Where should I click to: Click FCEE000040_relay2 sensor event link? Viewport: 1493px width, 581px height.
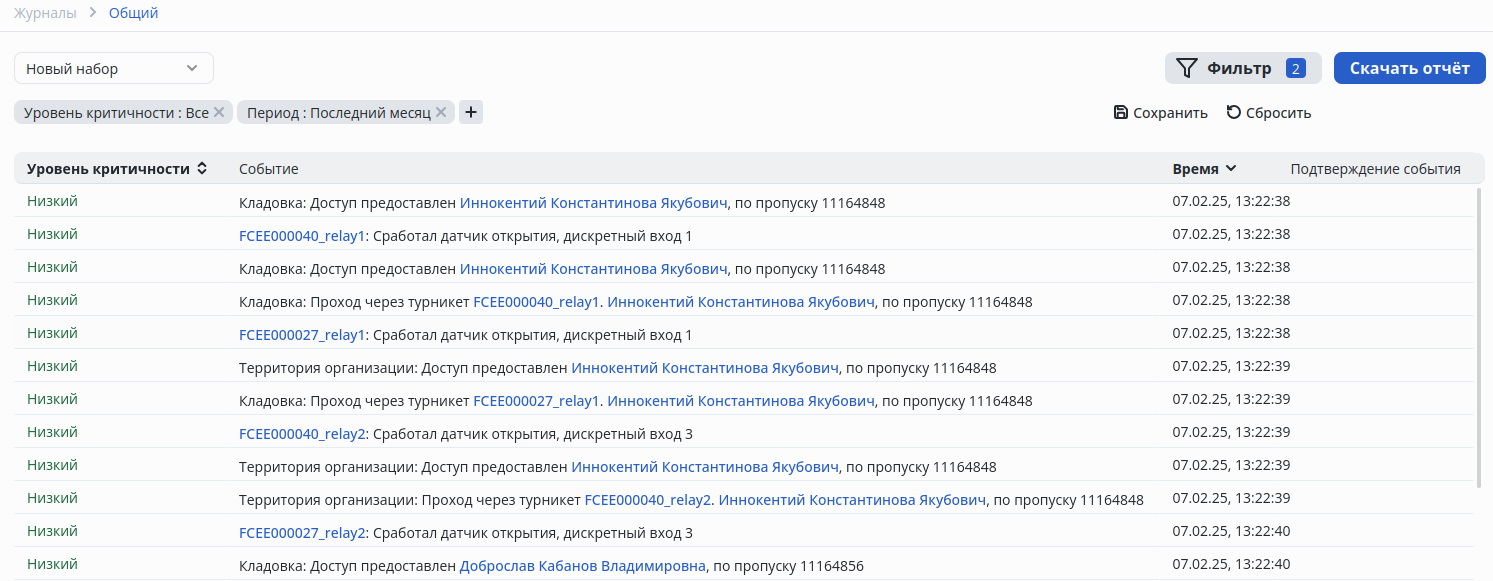click(x=303, y=434)
